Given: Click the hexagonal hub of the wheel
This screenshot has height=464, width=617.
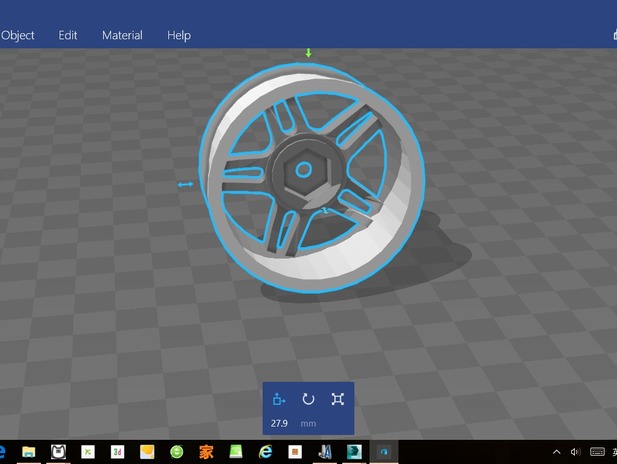Looking at the screenshot, I should click(x=301, y=170).
